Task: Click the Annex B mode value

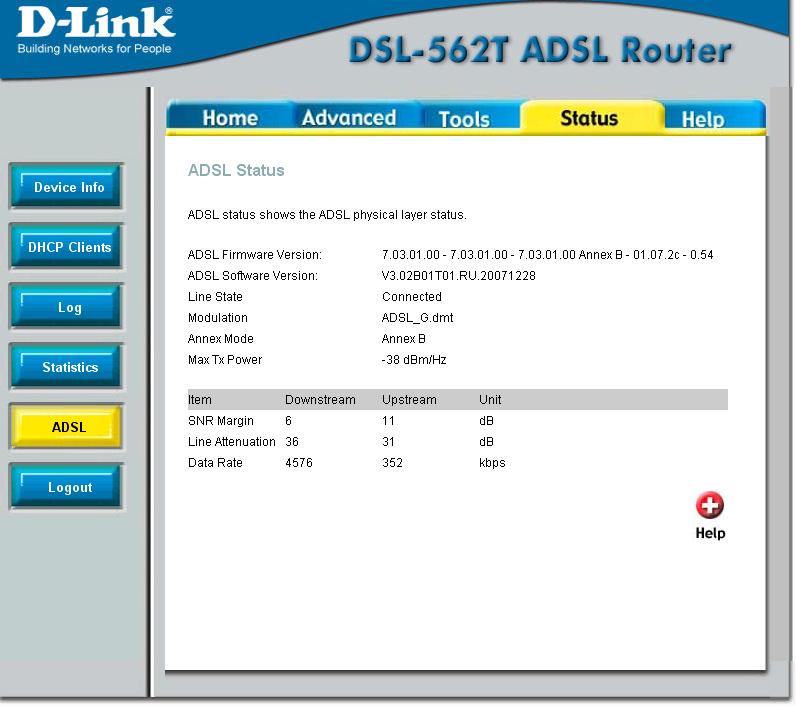Action: (404, 339)
